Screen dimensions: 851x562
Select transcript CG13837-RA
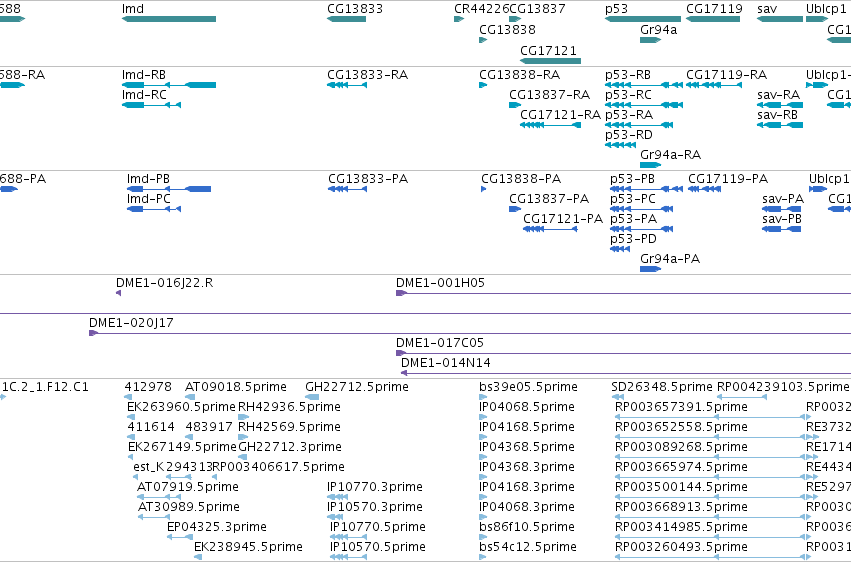515,105
